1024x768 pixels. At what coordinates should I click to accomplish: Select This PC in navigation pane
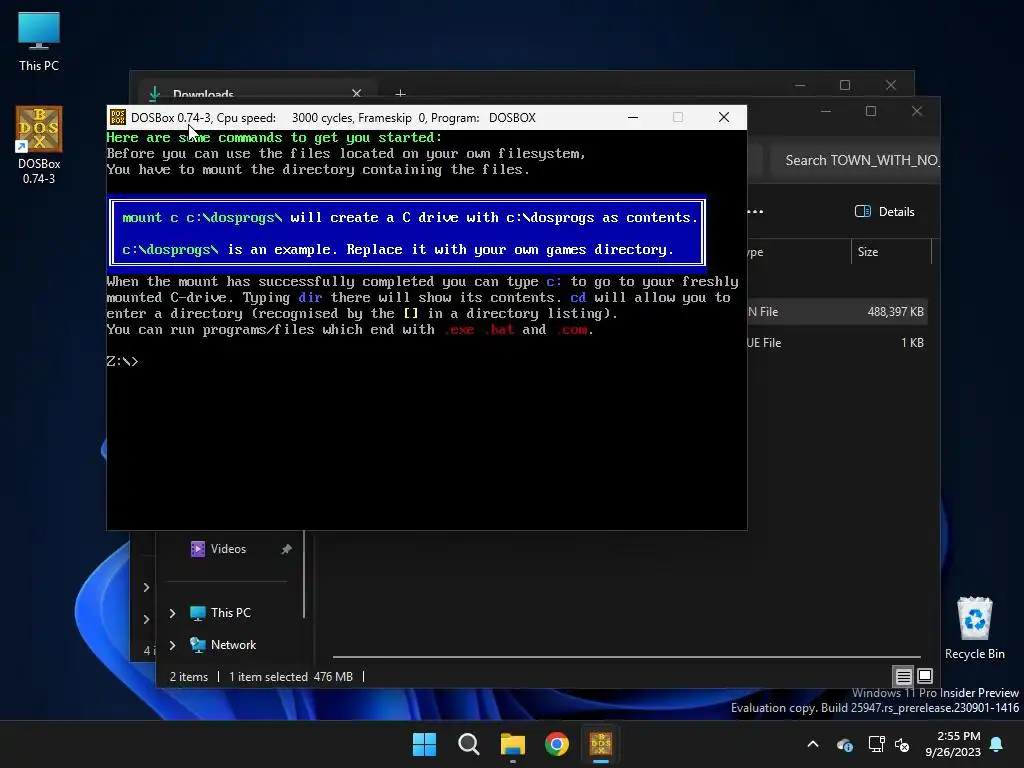click(231, 613)
